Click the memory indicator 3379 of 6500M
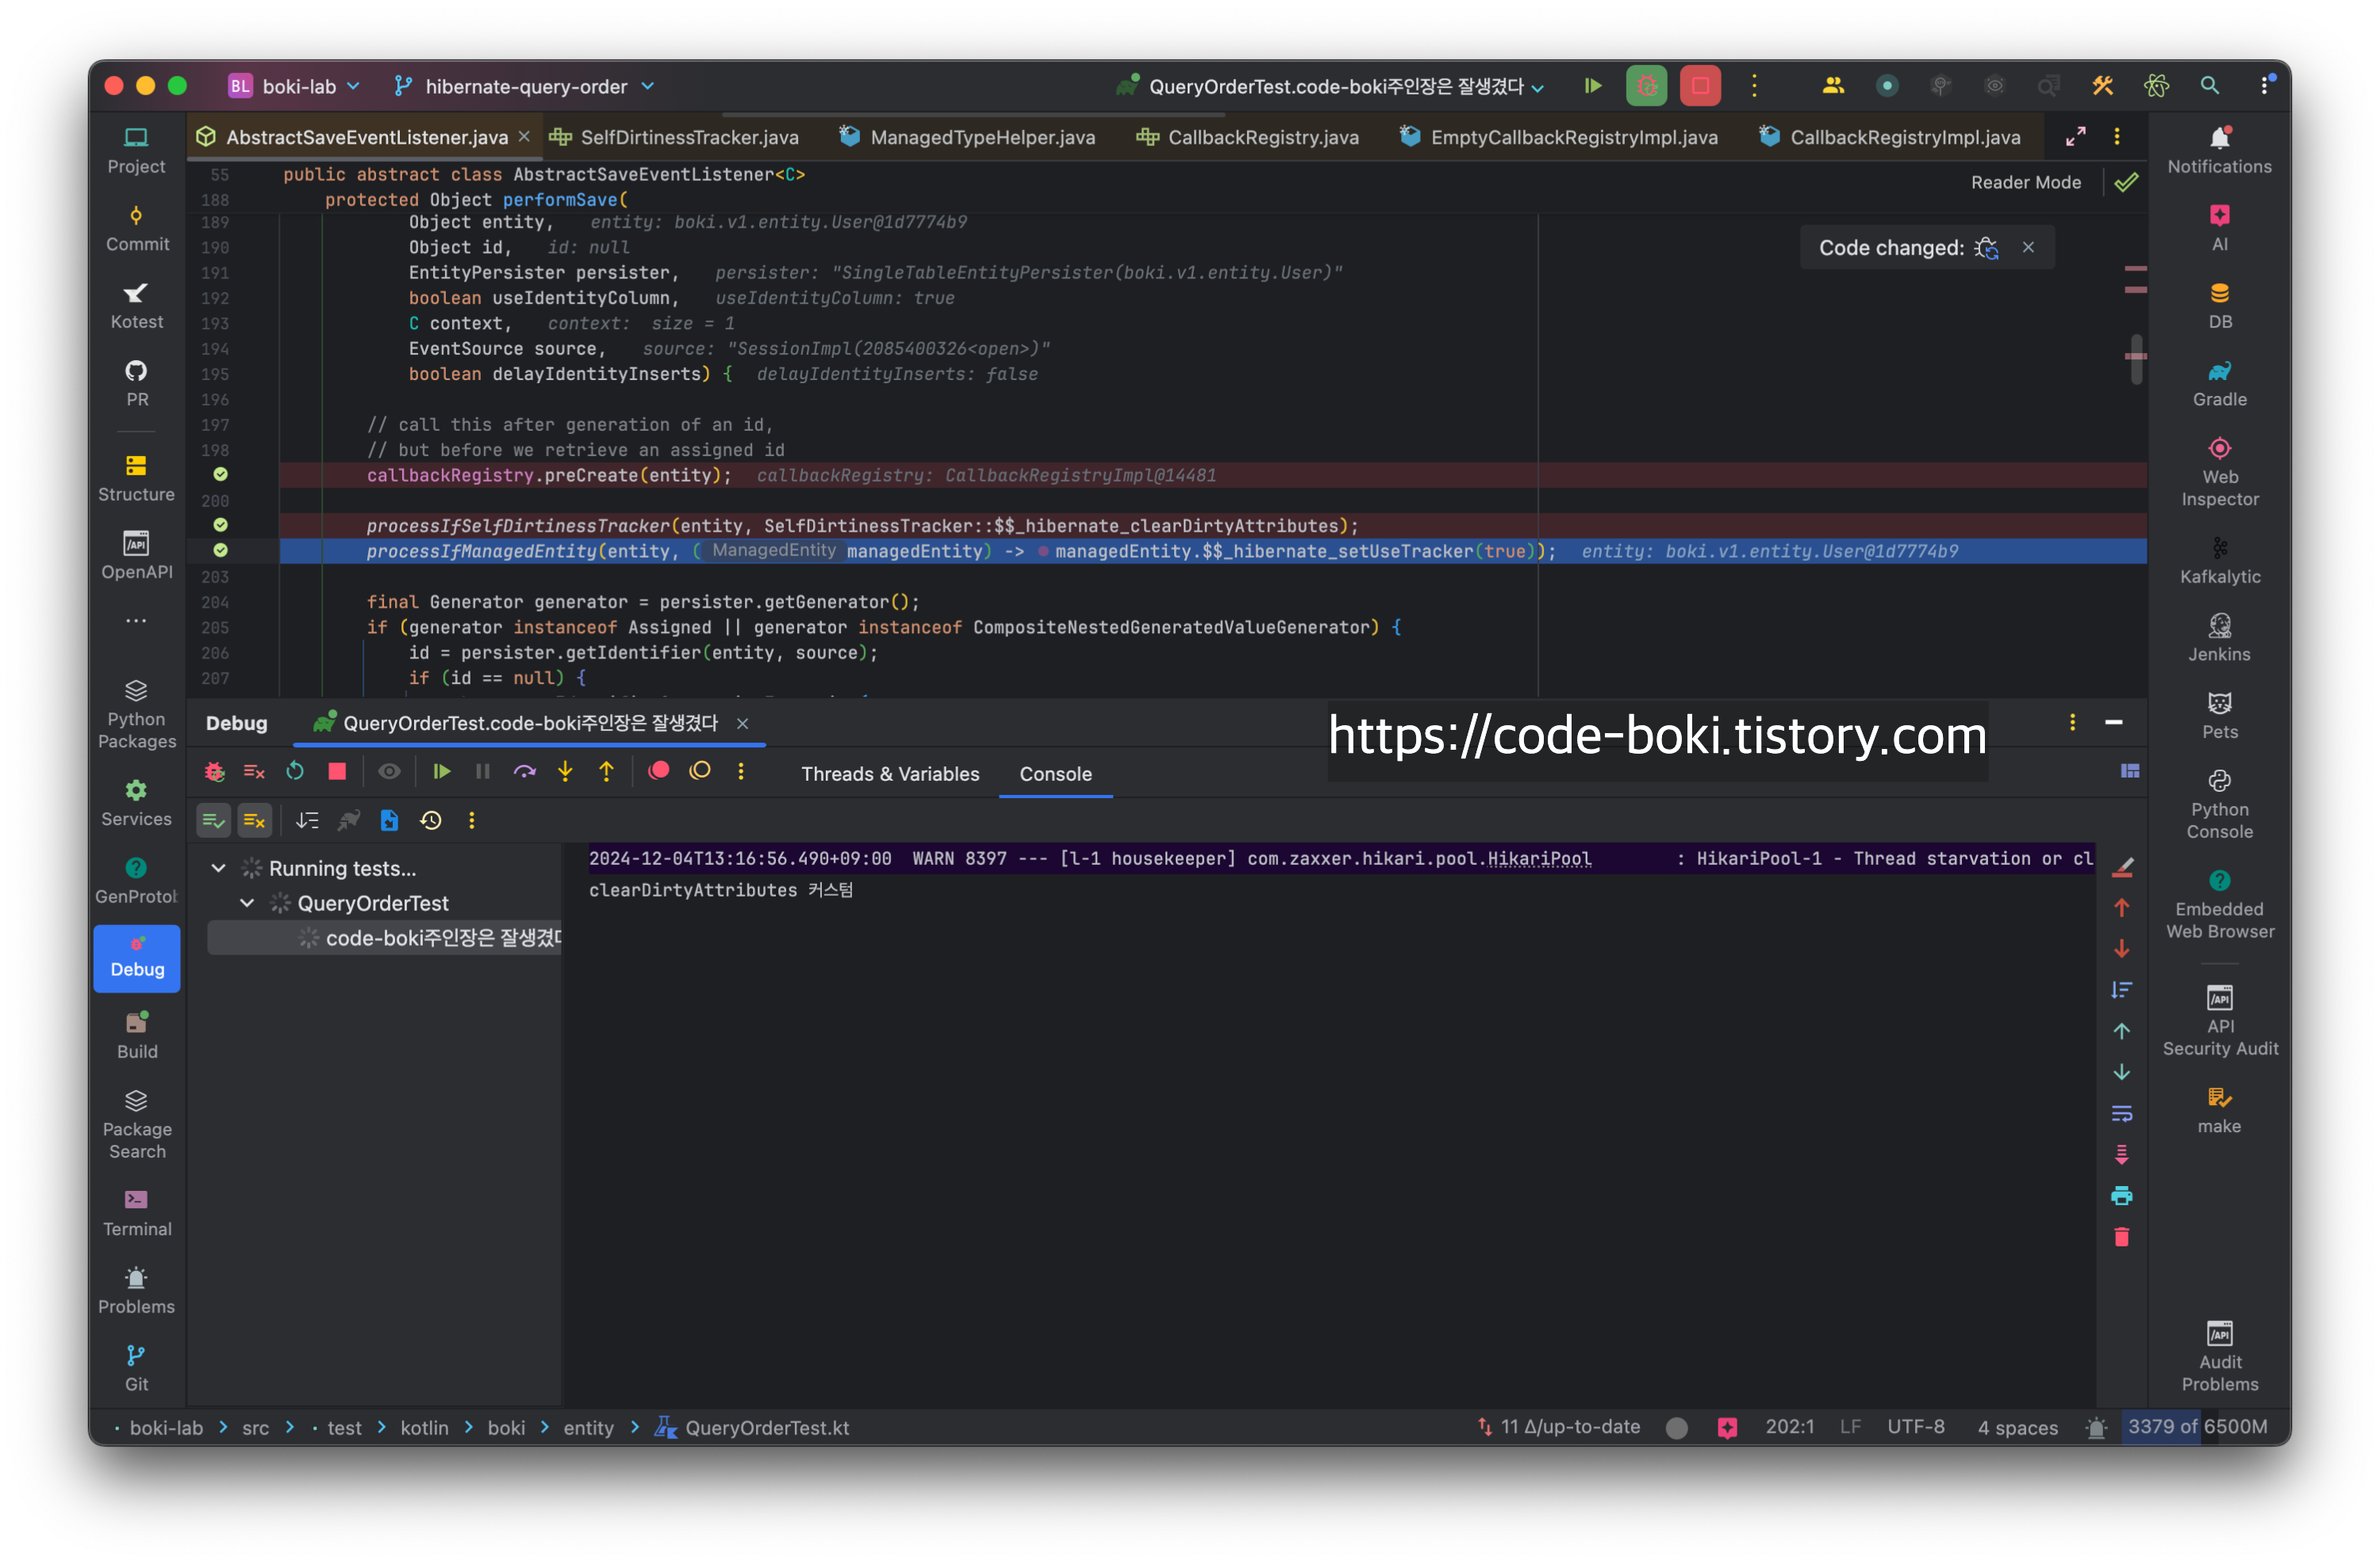This screenshot has height=1563, width=2380. pos(2196,1426)
